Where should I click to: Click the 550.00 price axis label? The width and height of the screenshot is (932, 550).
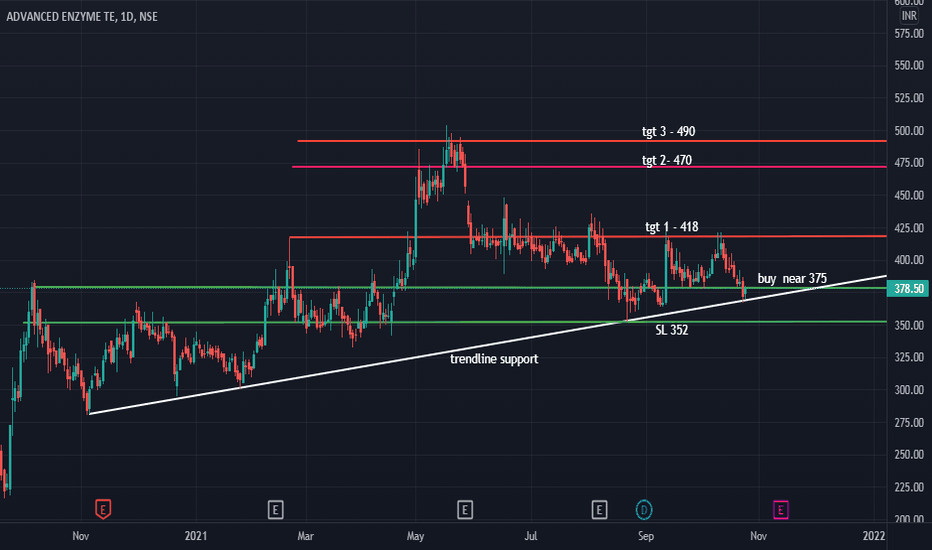[909, 65]
